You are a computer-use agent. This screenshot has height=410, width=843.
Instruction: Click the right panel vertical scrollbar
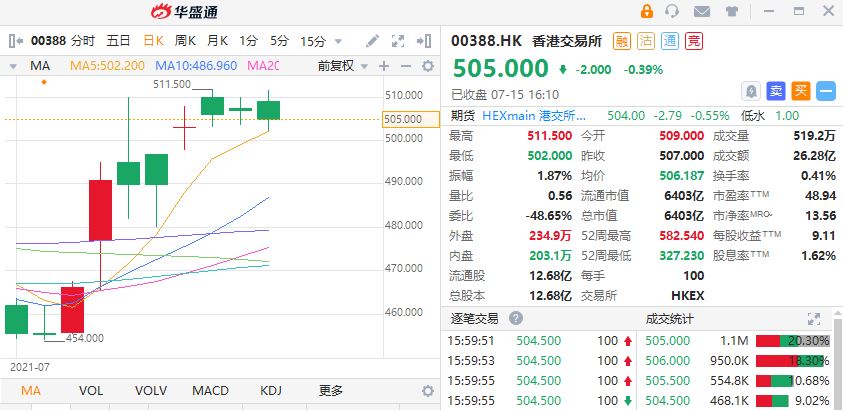(x=838, y=363)
